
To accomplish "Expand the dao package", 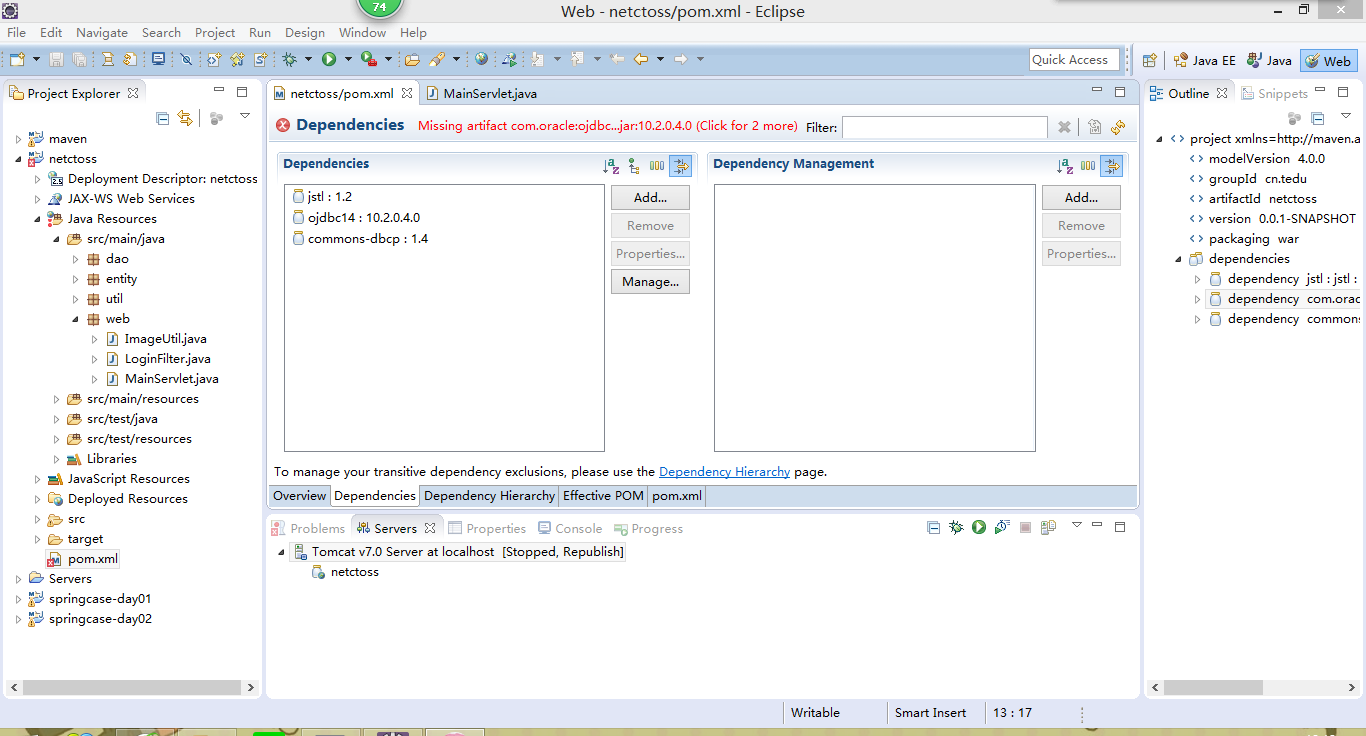I will pos(75,259).
